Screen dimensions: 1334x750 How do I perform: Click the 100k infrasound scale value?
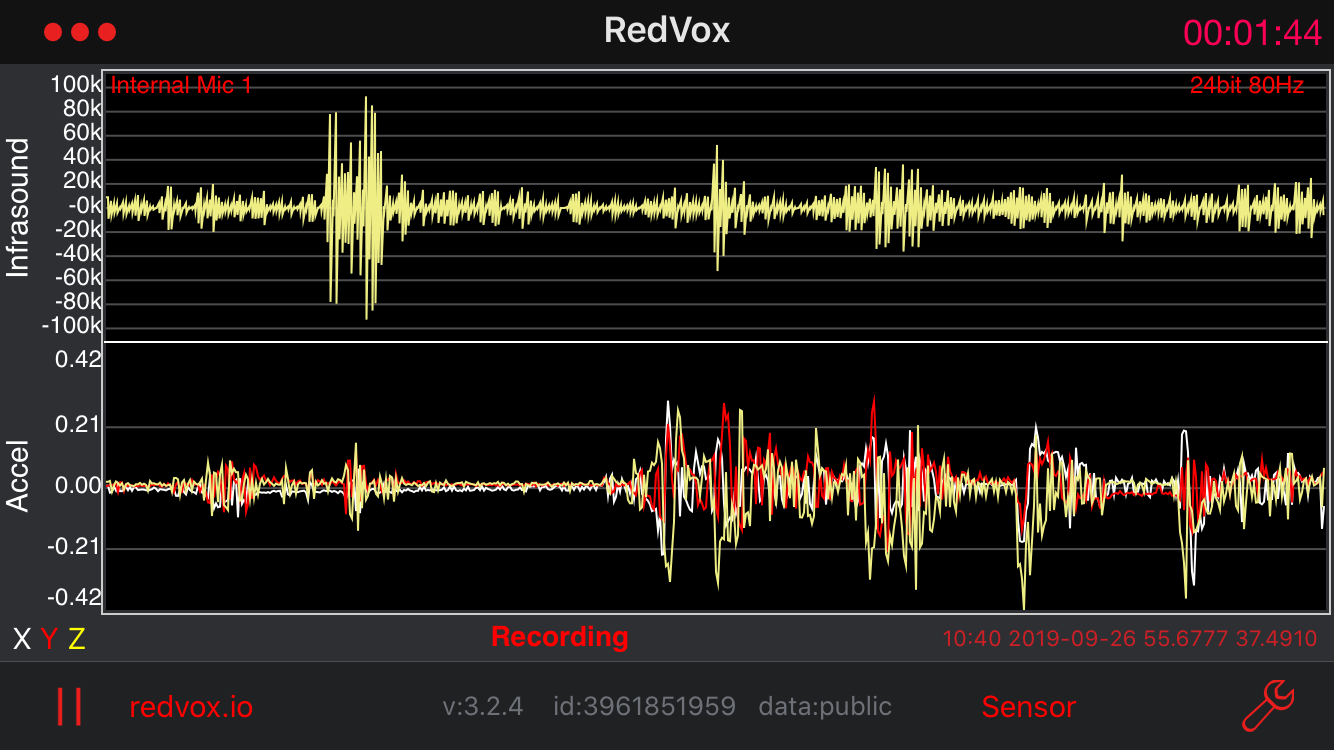(76, 85)
